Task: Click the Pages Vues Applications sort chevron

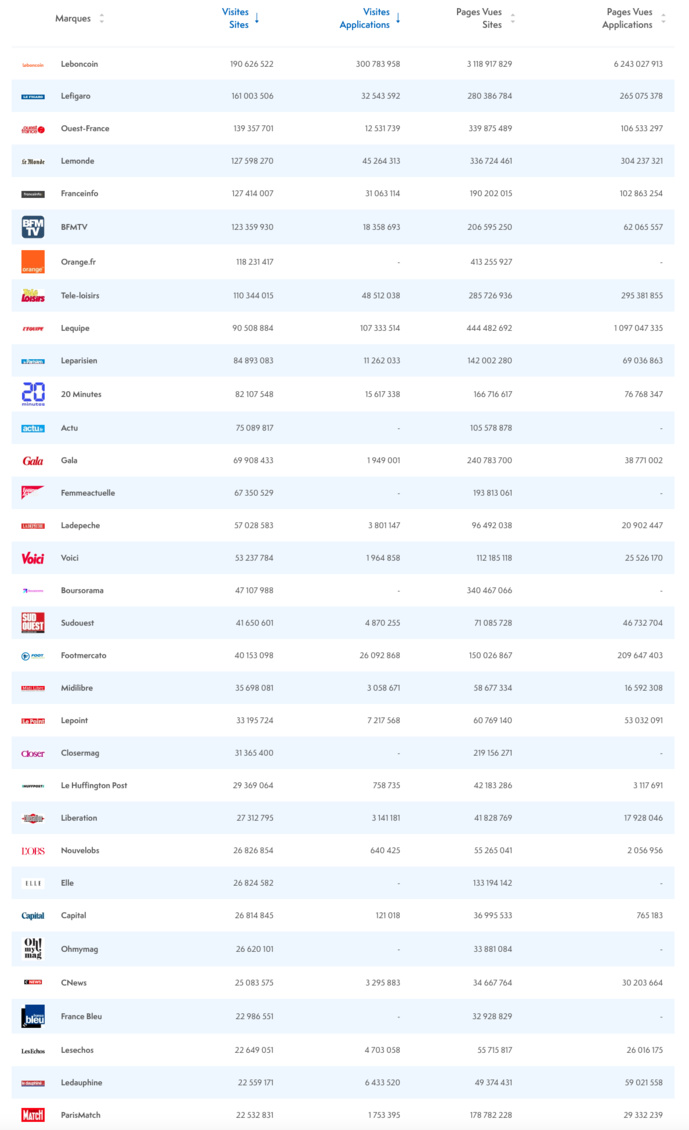Action: coord(661,17)
